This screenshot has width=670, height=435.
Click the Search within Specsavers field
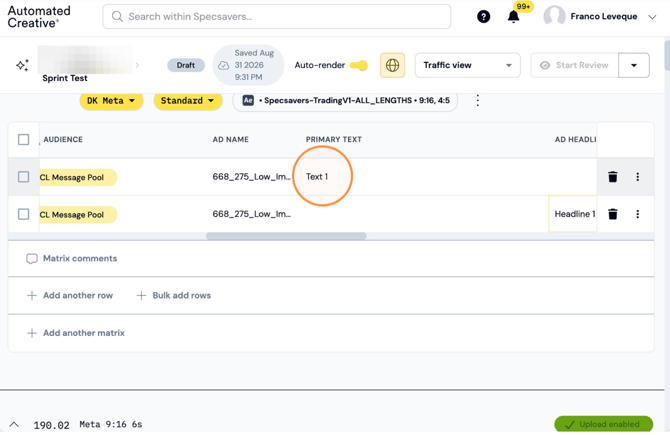click(x=276, y=17)
